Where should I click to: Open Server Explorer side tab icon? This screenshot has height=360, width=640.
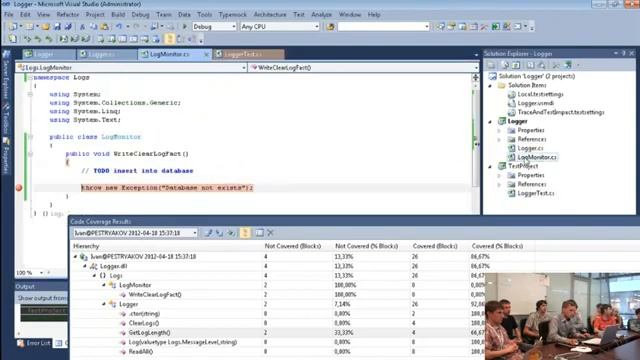[x=6, y=54]
